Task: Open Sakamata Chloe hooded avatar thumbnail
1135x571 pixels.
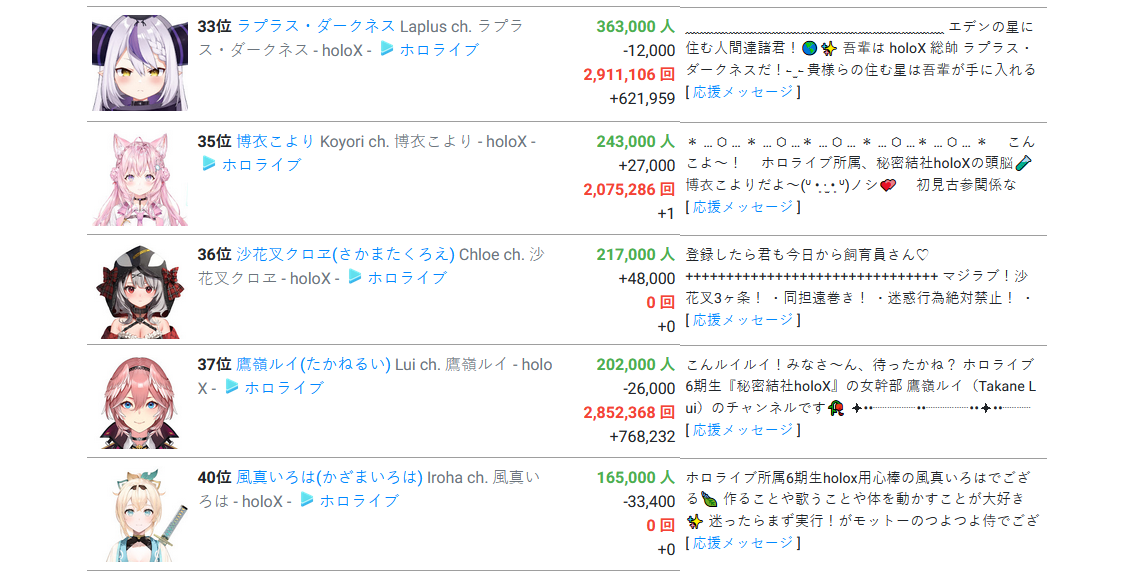Action: [140, 291]
